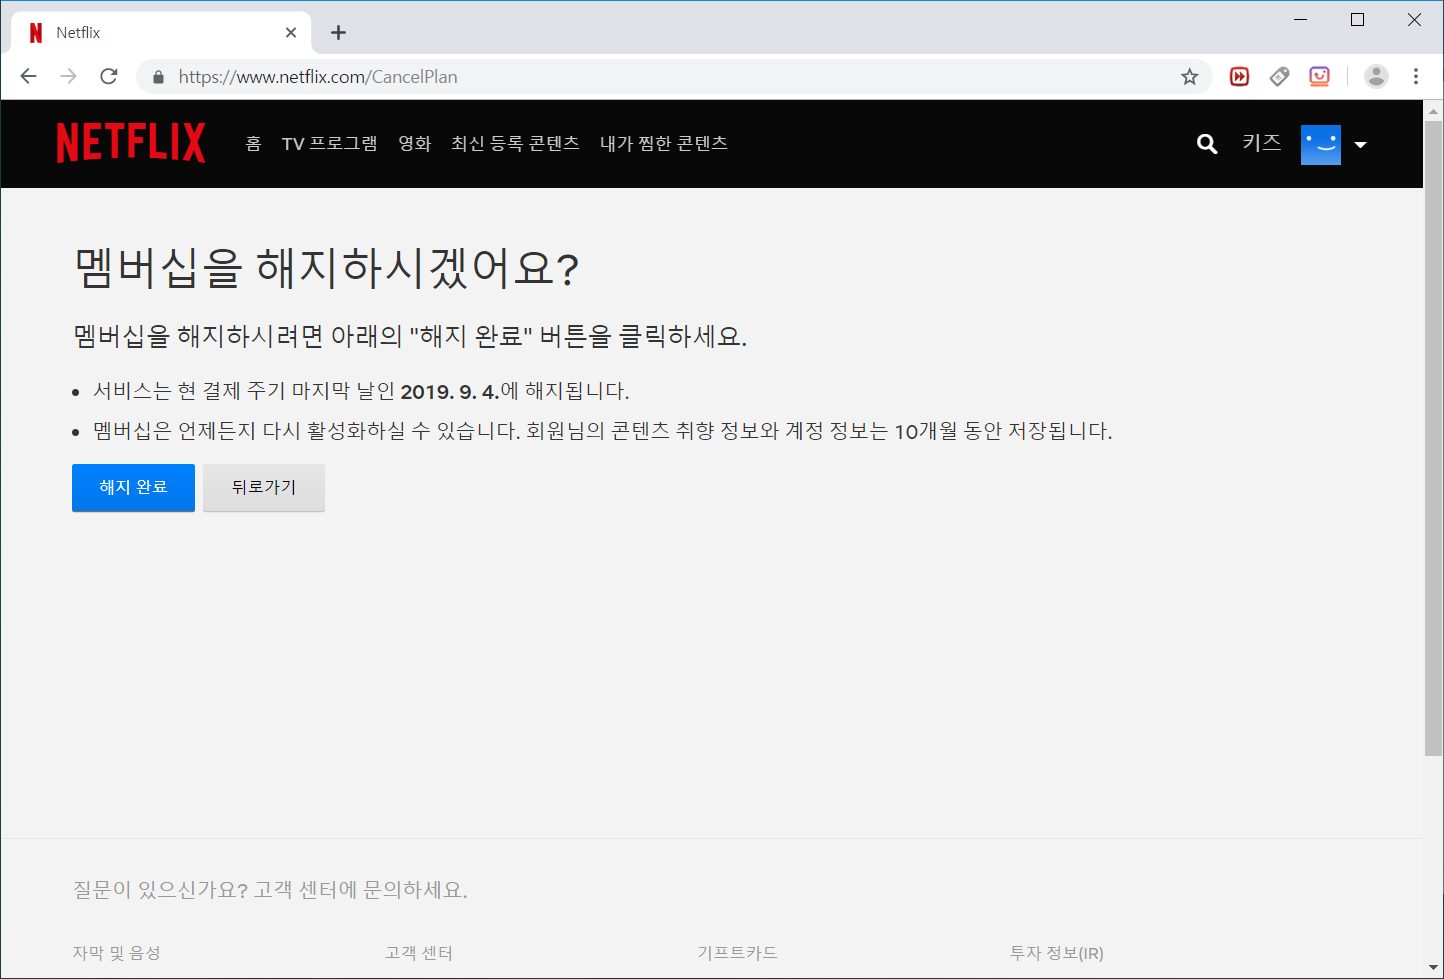Click the padlock site info icon
The width and height of the screenshot is (1444, 979).
[x=158, y=77]
